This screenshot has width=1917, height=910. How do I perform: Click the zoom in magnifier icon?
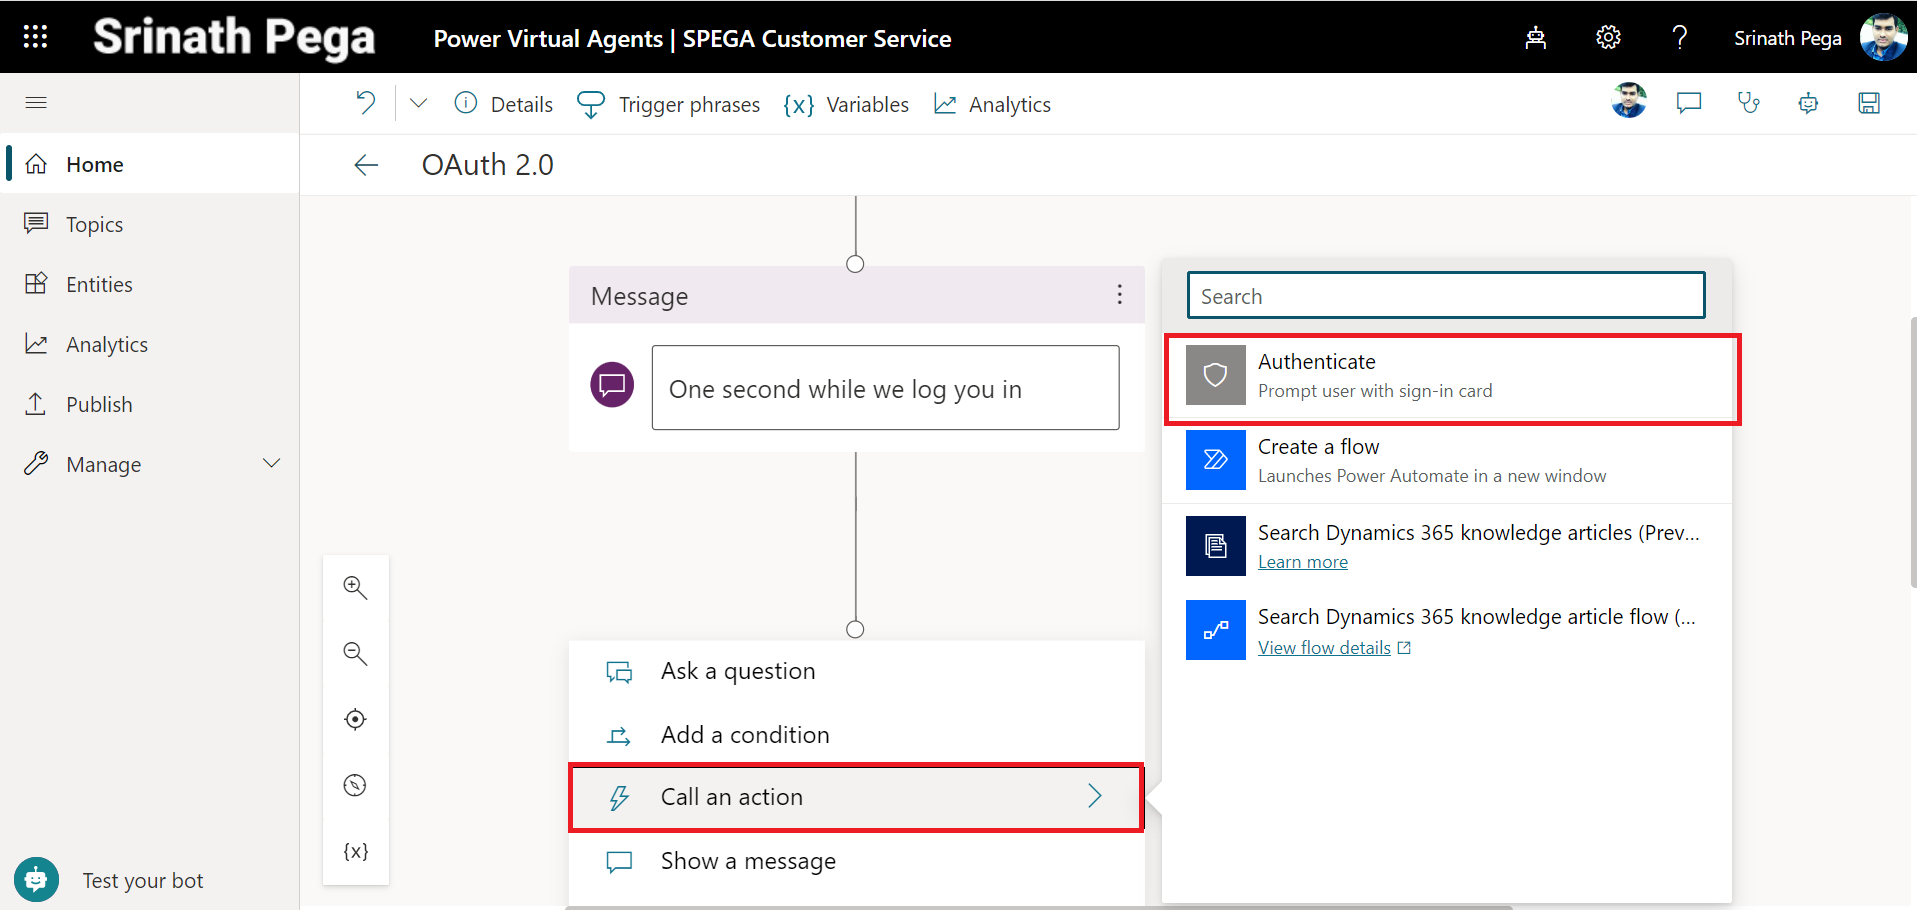point(355,588)
